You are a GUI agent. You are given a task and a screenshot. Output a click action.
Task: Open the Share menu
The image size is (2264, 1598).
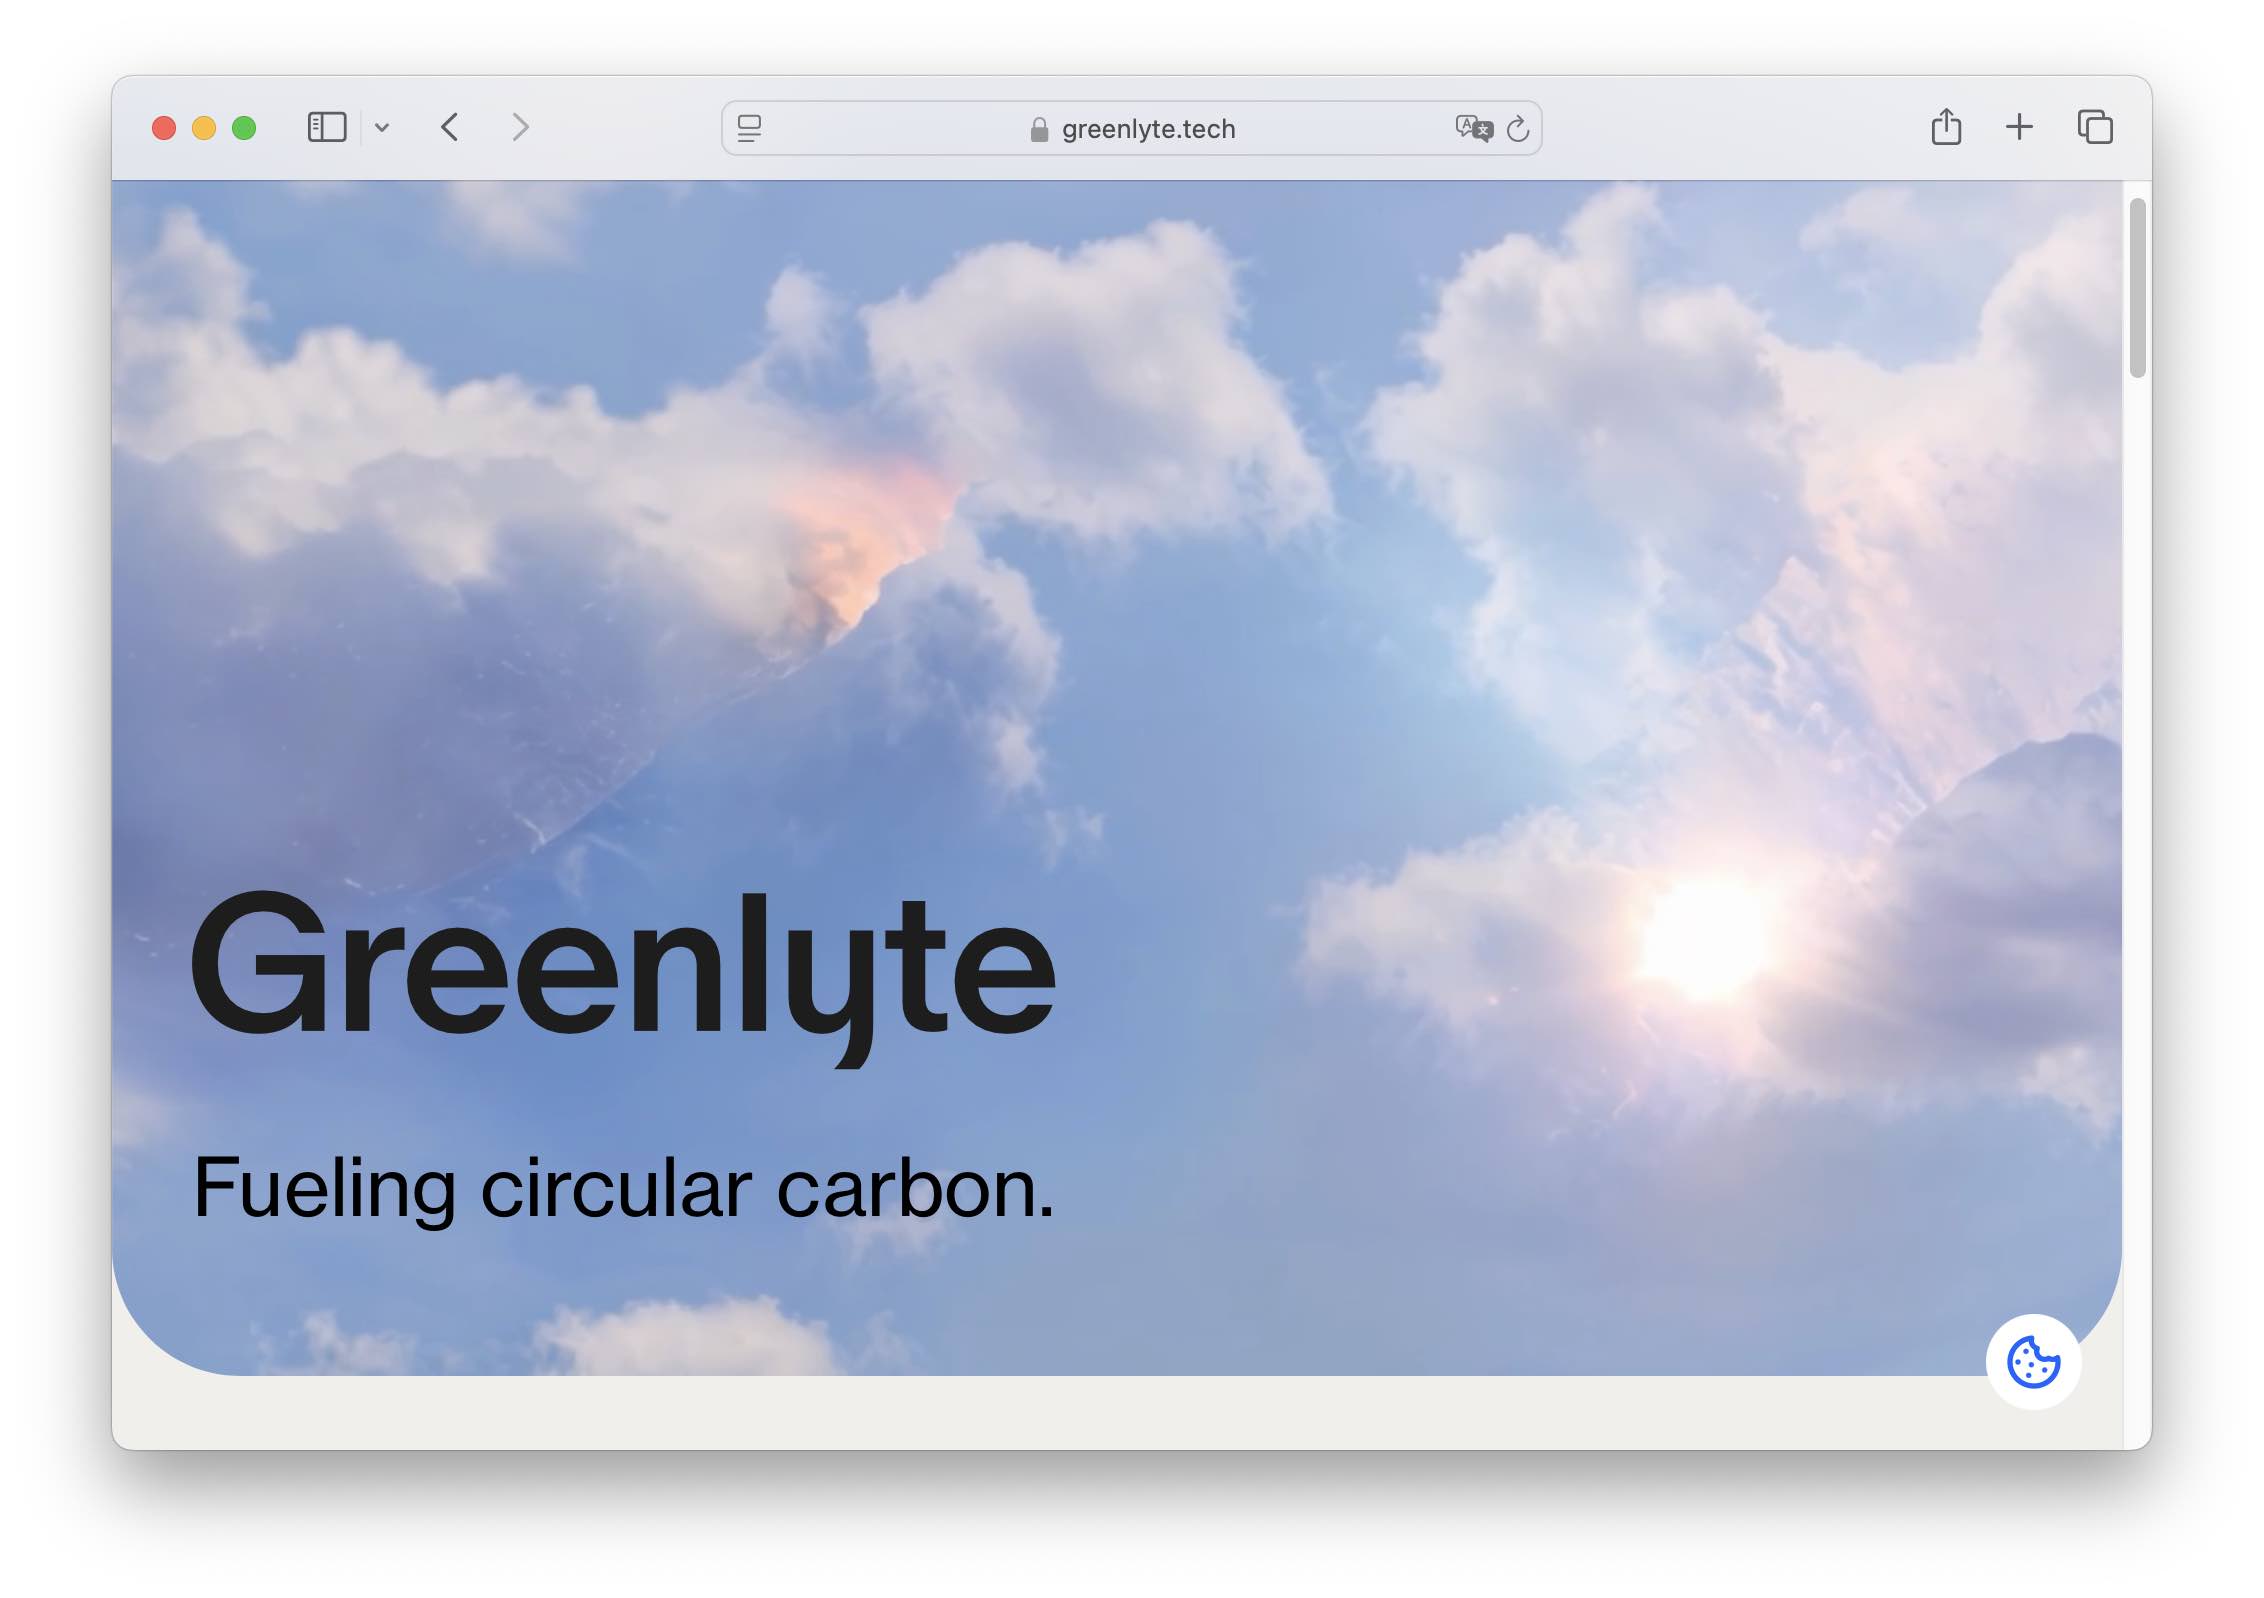[x=1945, y=126]
